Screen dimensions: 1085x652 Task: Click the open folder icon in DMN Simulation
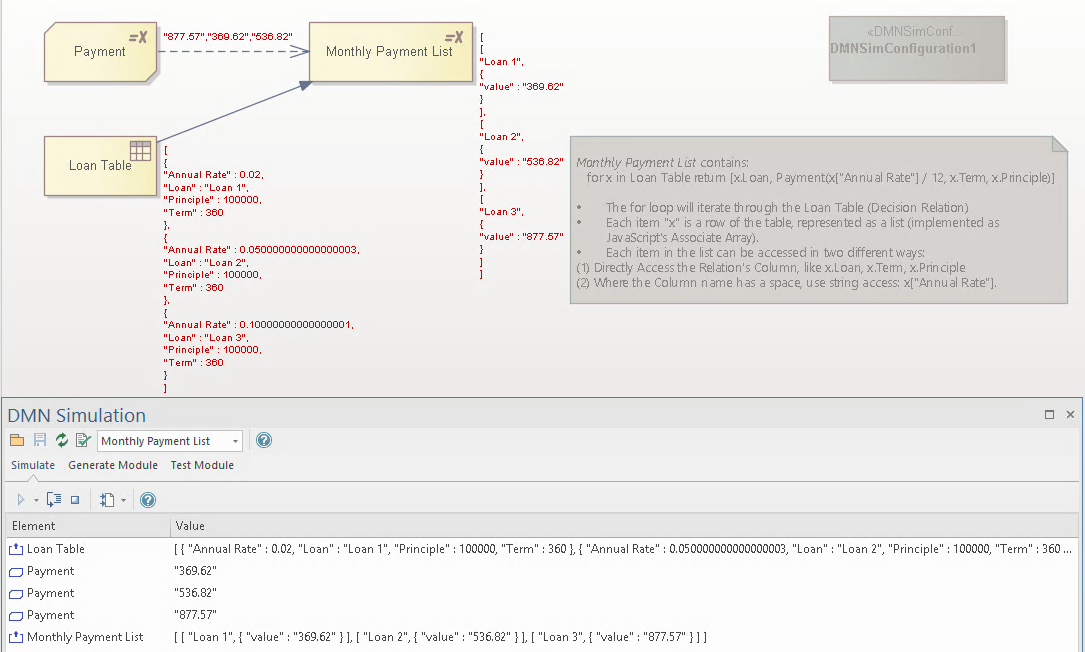coord(16,441)
